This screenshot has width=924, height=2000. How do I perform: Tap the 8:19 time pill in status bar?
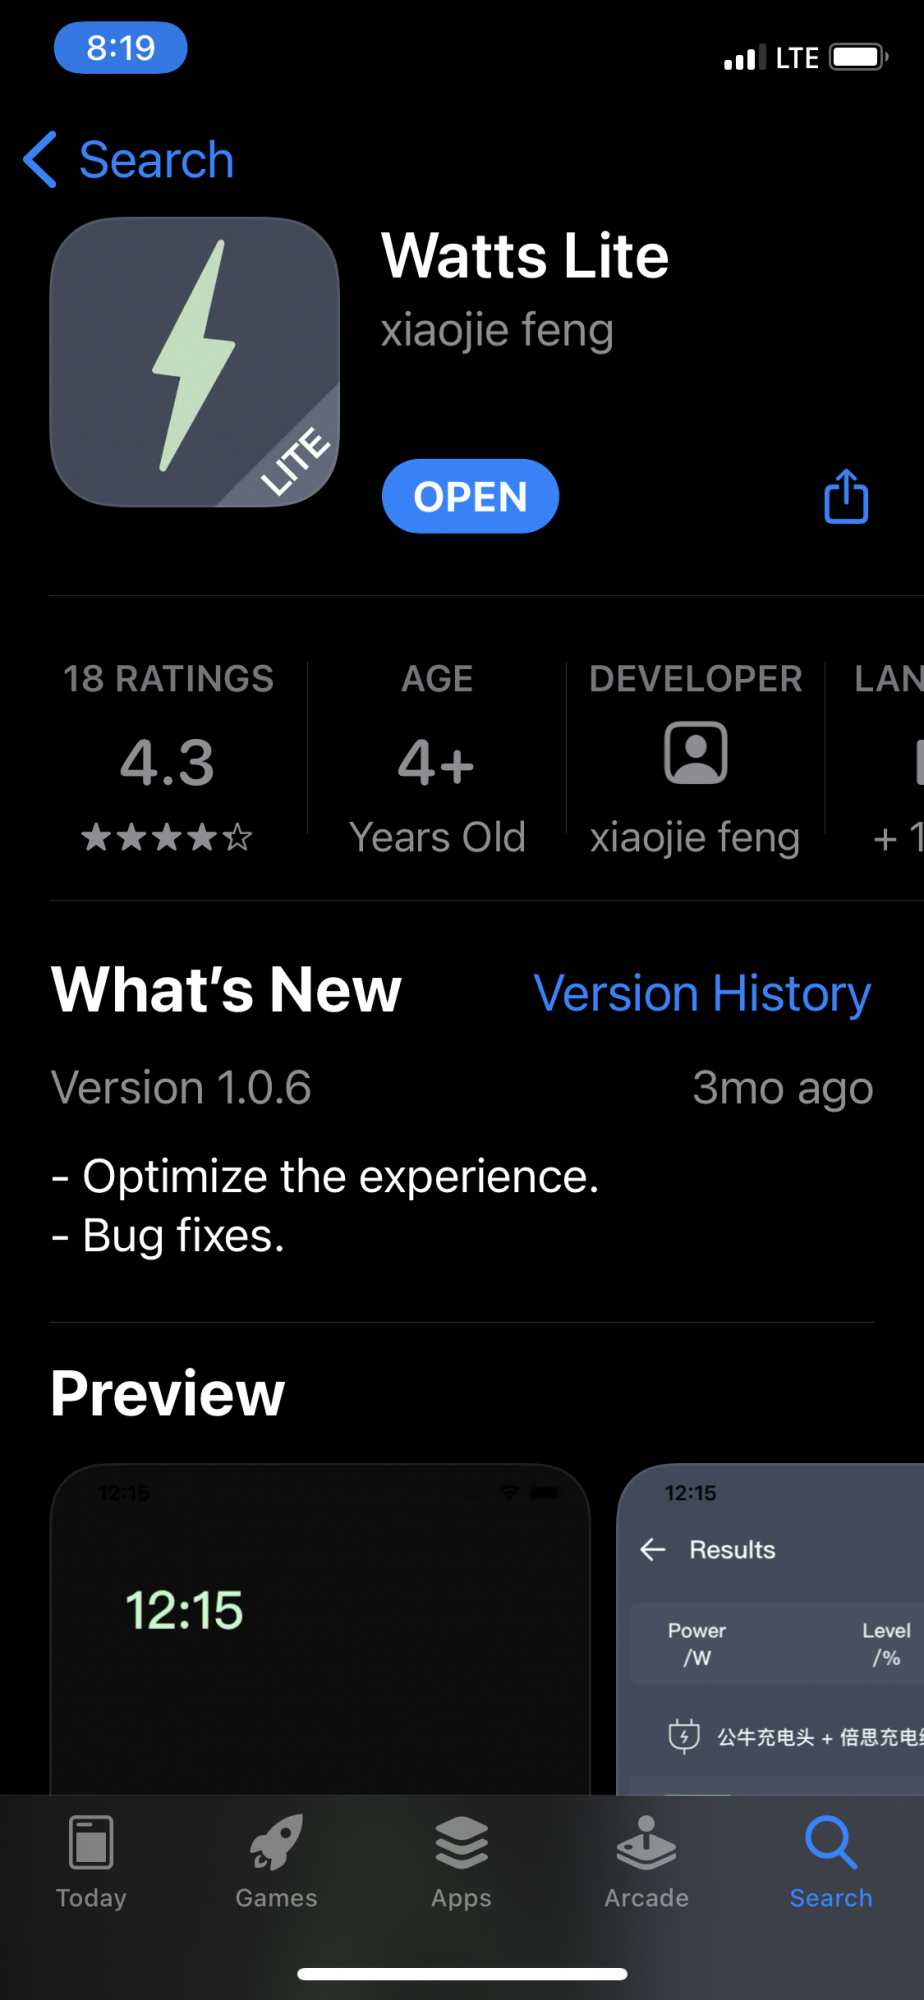tap(120, 48)
